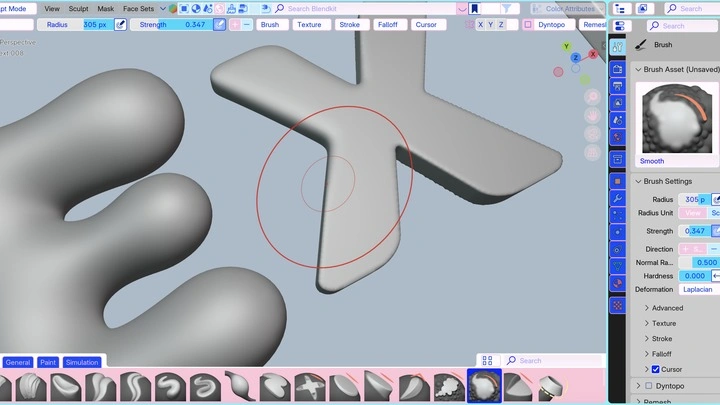Viewport: 720px width, 405px height.
Task: Select the bubbly cloud brush left of Smooth
Action: click(449, 386)
